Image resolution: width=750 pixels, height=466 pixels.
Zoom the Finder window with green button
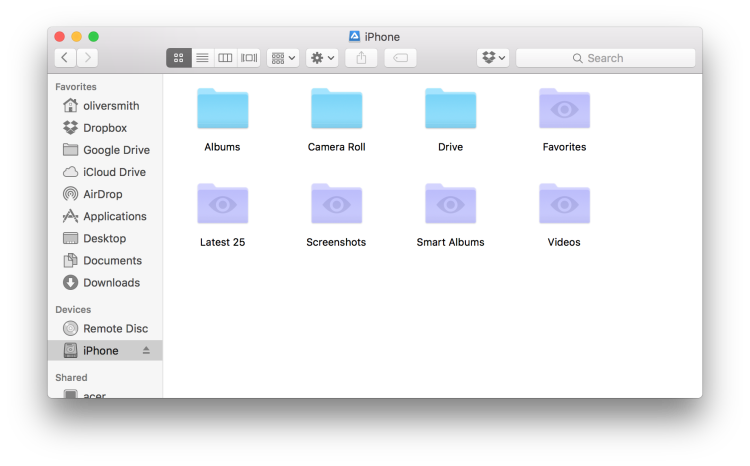point(94,36)
